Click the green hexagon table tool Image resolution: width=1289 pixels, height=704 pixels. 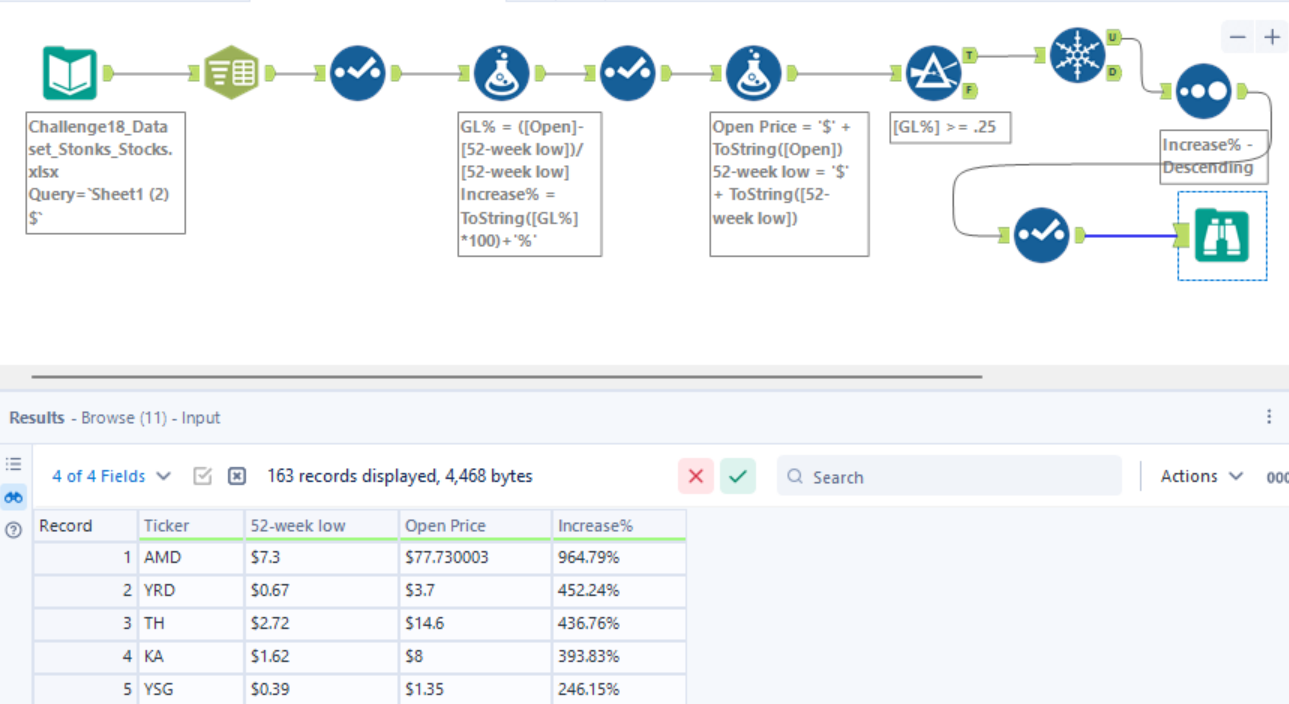click(x=231, y=73)
